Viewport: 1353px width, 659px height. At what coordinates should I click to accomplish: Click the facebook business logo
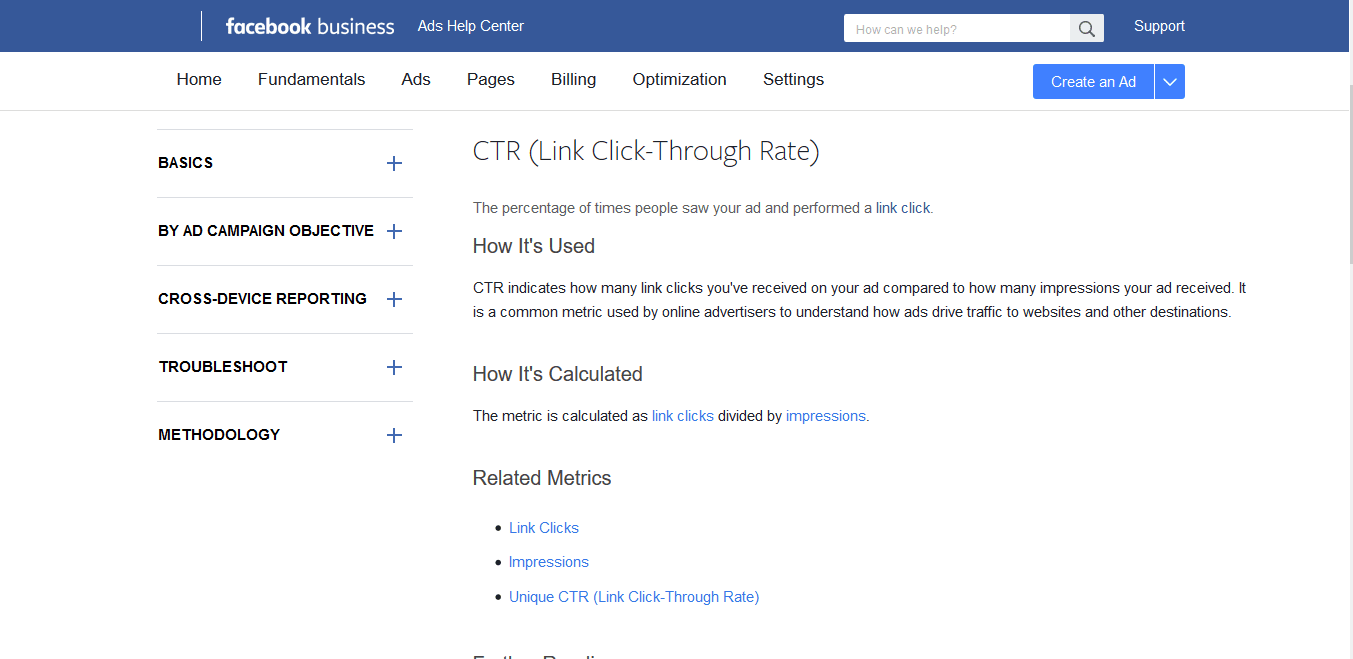point(310,26)
